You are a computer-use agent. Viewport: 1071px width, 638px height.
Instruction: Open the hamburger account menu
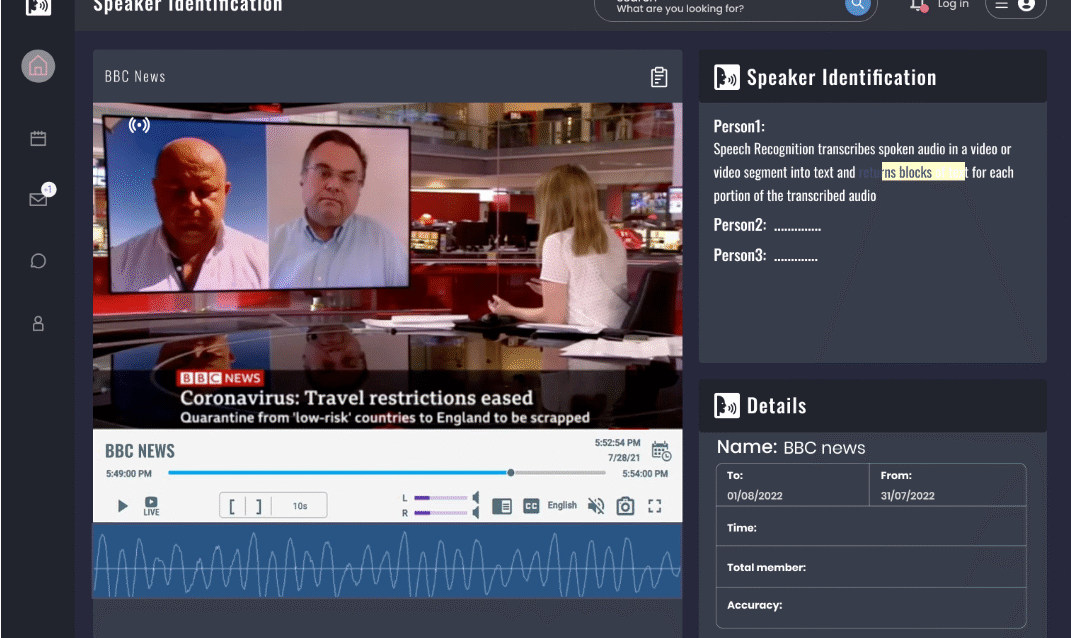point(1015,6)
